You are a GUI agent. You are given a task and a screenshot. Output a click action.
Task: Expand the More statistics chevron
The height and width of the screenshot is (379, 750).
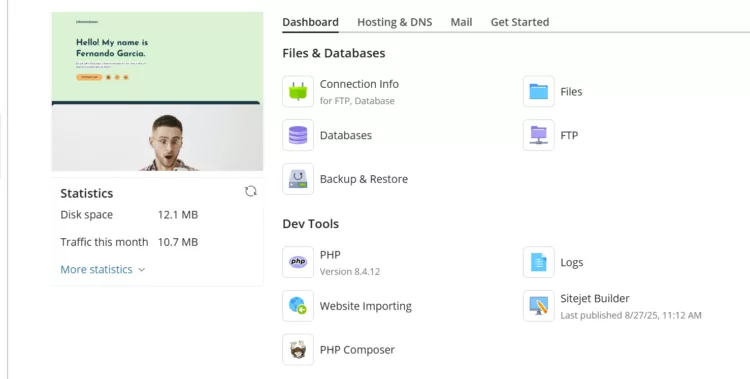coord(142,269)
